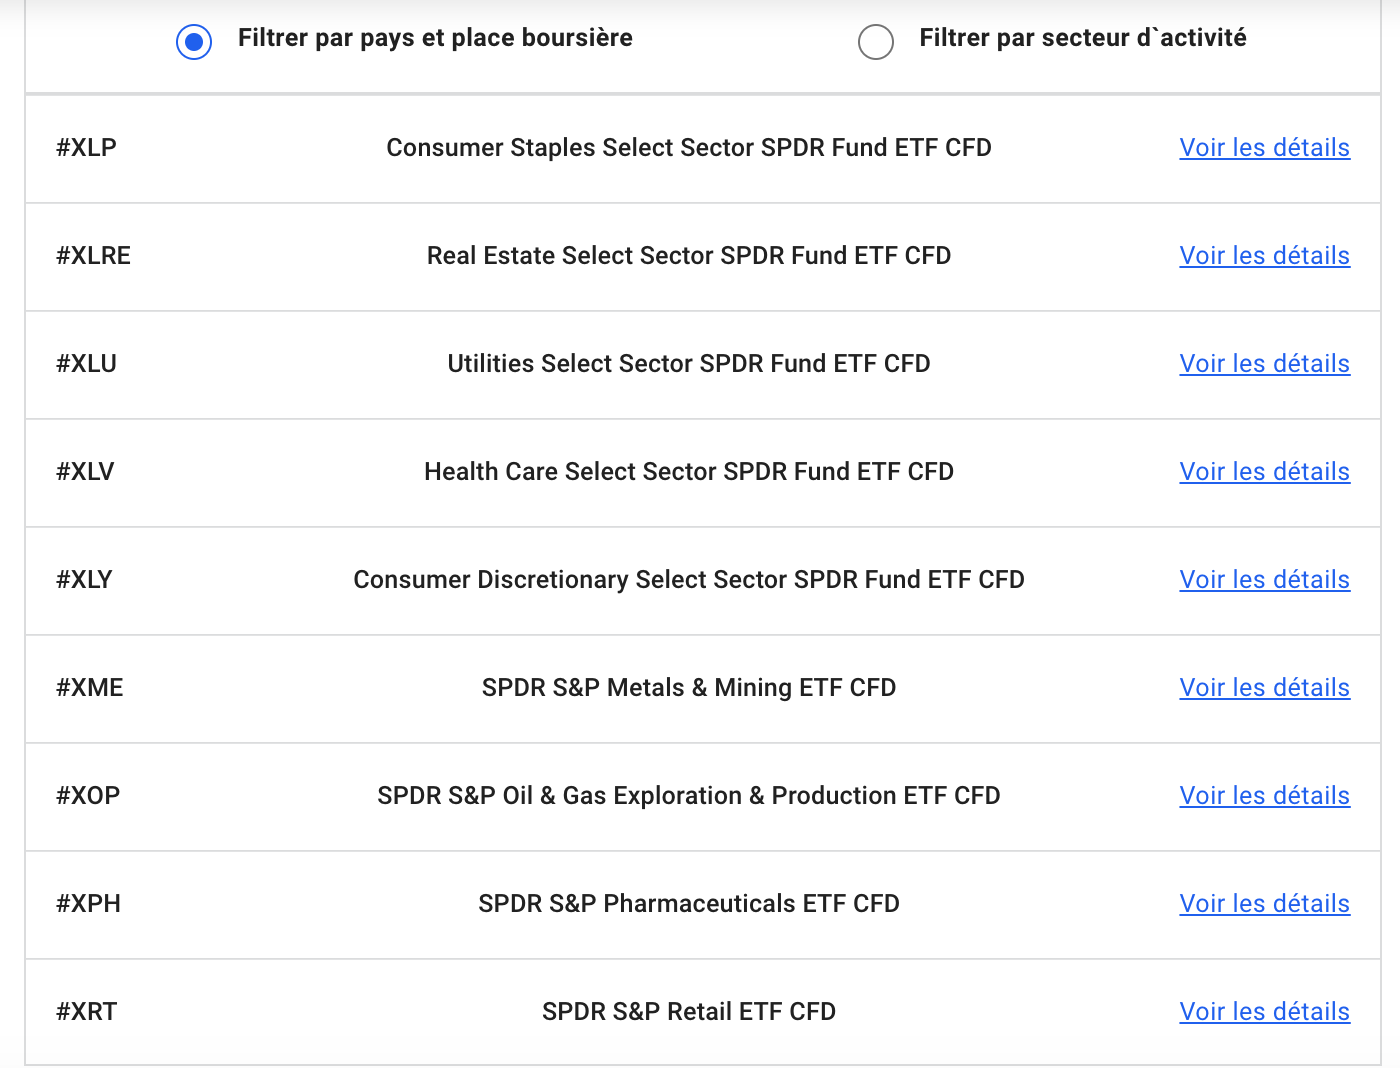
Task: Click 'SPDR S&P Retail ETF CFD' name
Action: pyautogui.click(x=688, y=1012)
